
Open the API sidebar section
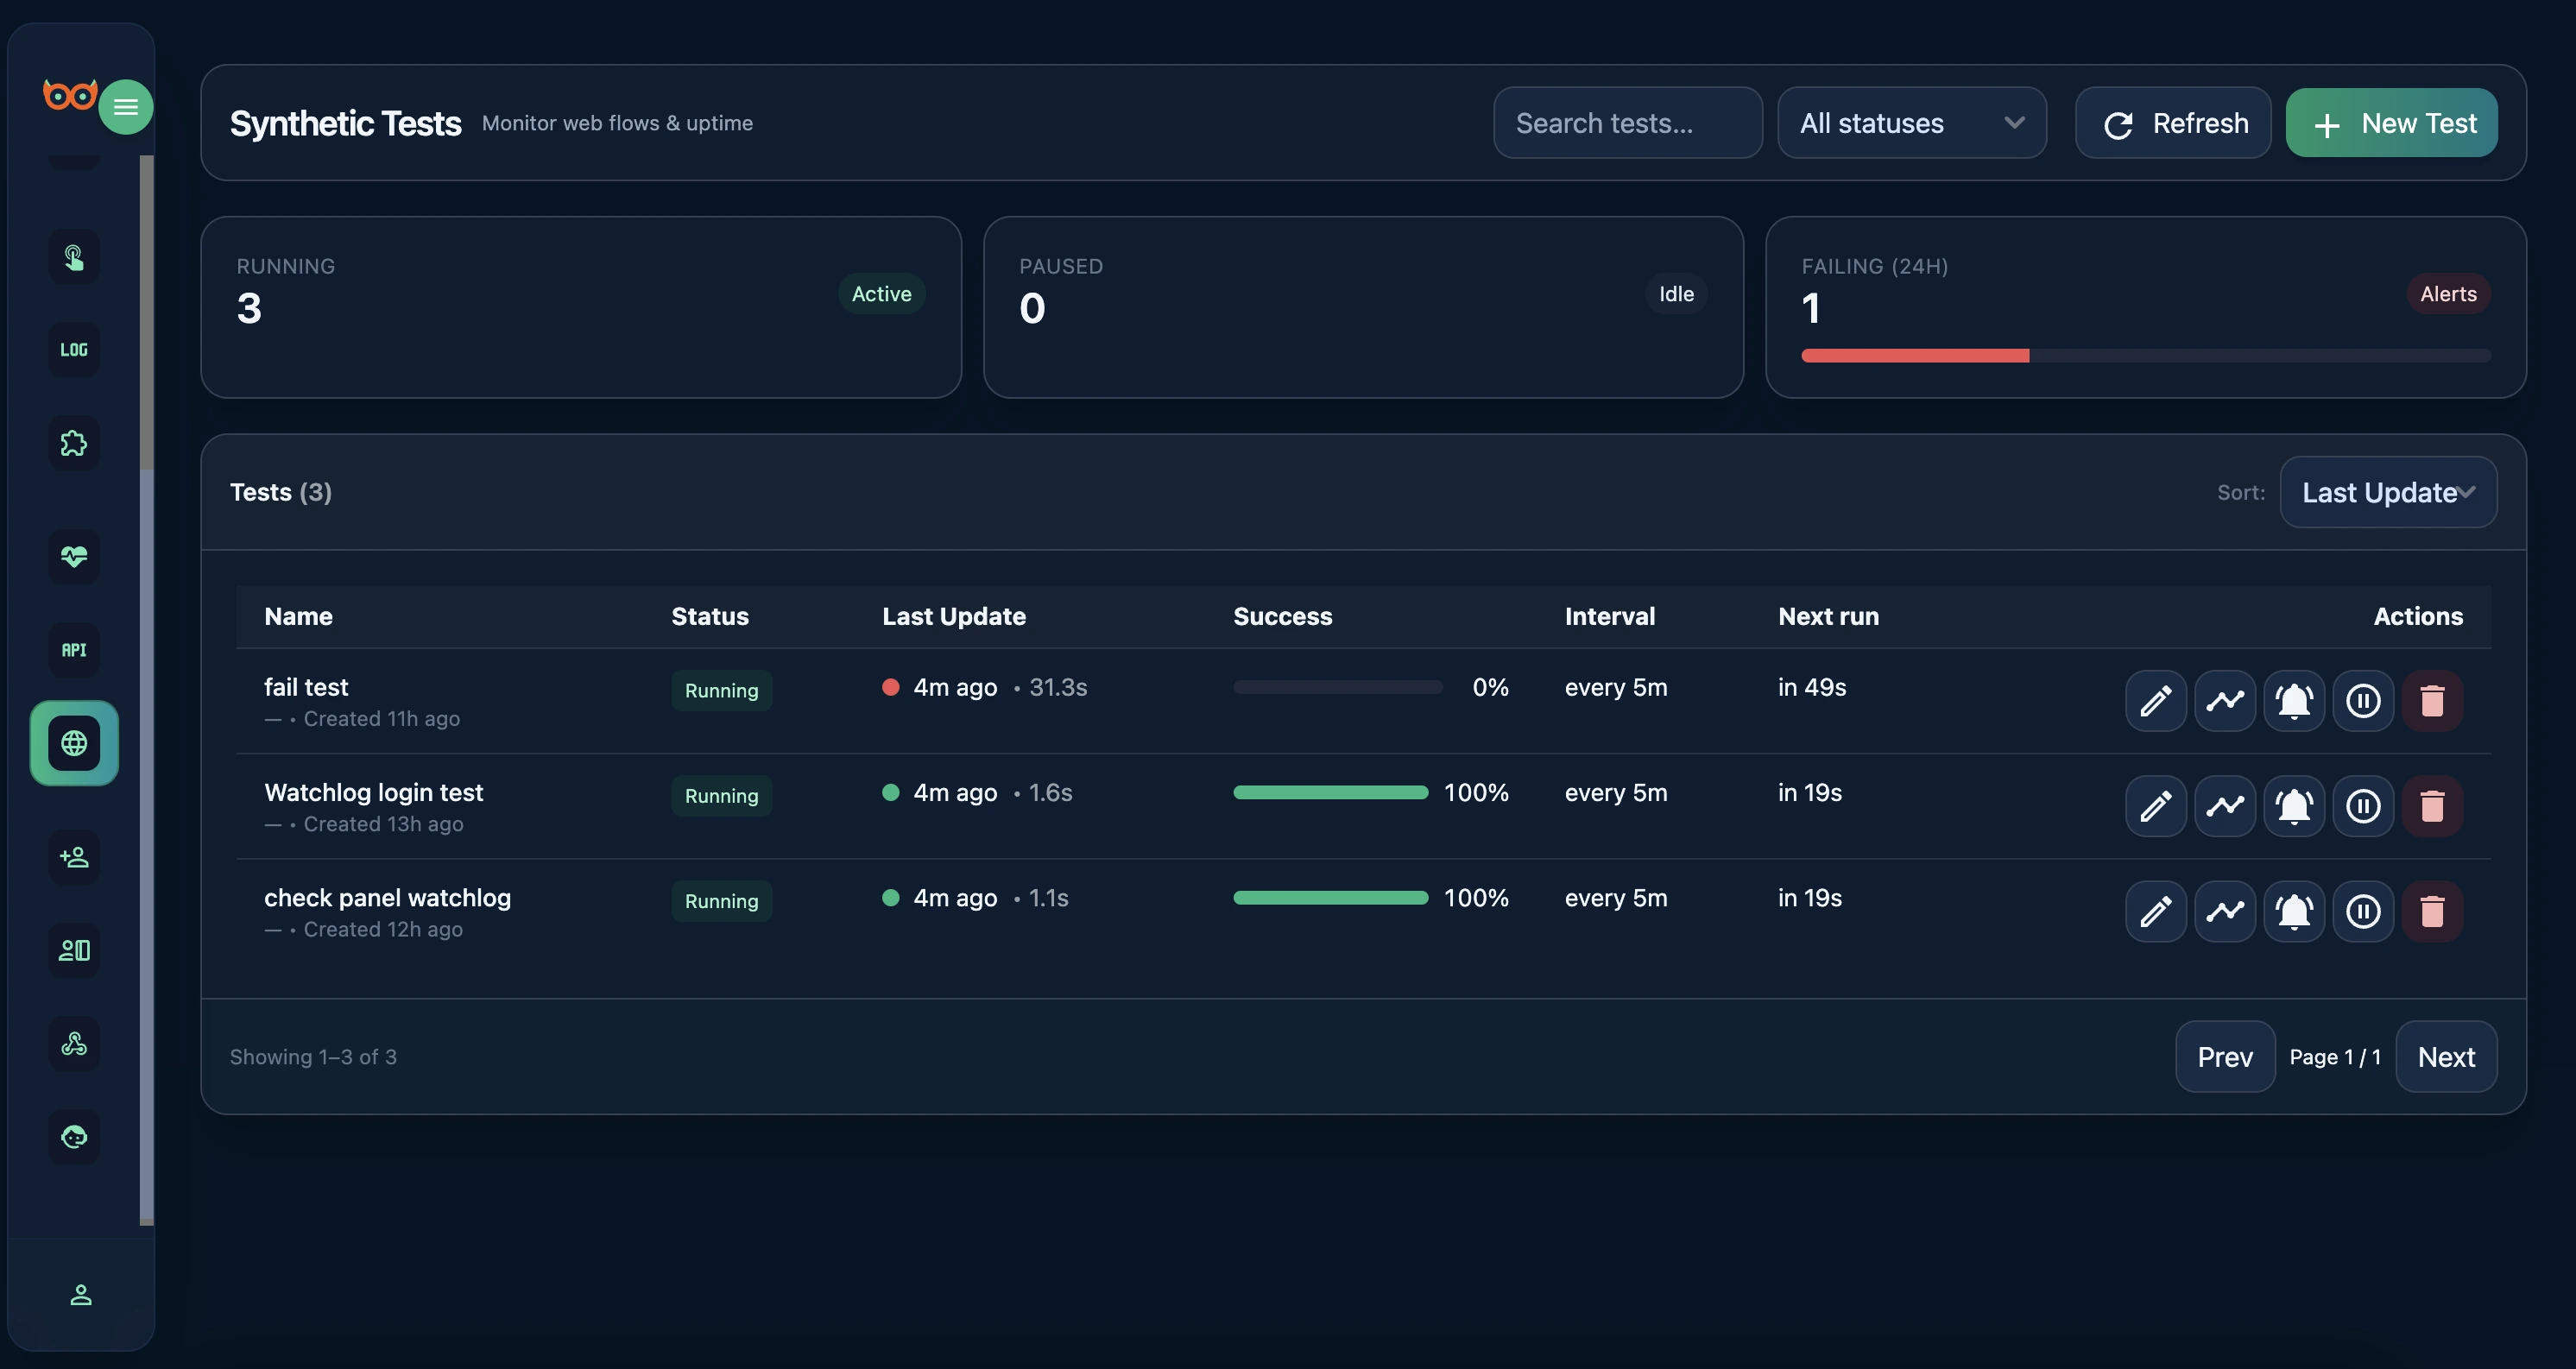point(74,650)
